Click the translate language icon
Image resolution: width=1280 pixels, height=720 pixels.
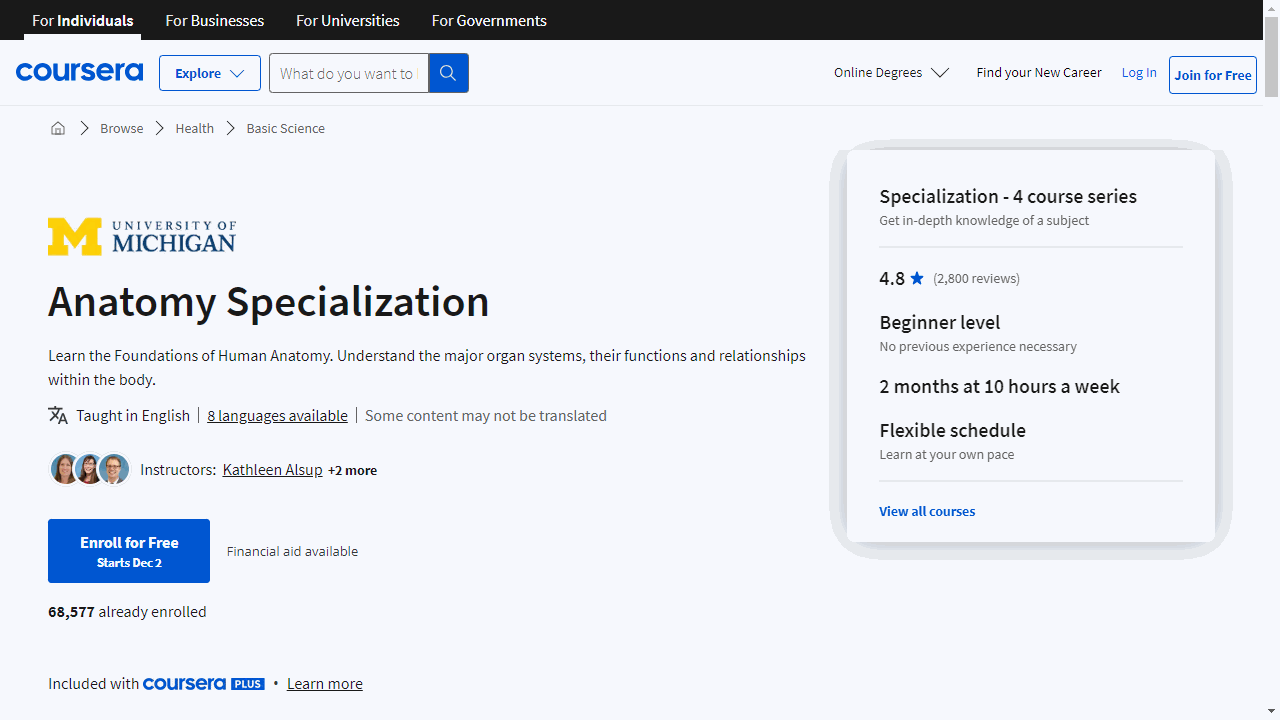pos(58,415)
